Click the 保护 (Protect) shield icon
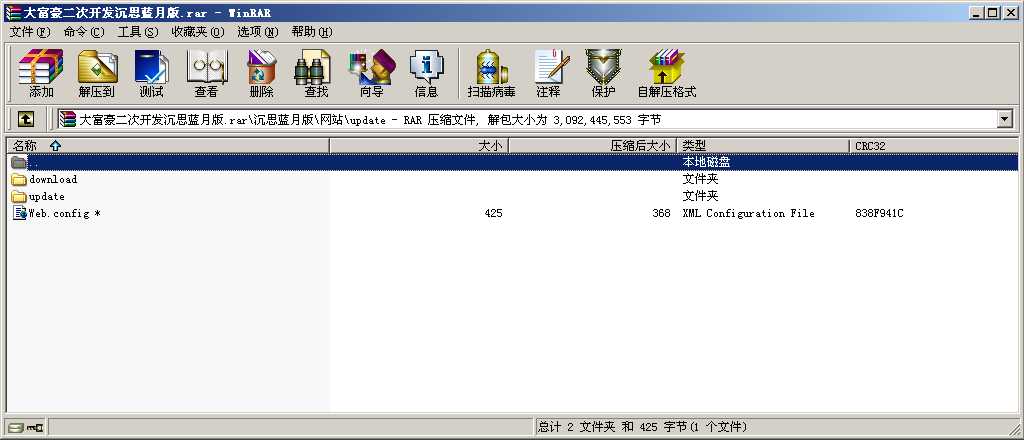Image resolution: width=1024 pixels, height=440 pixels. pyautogui.click(x=603, y=72)
